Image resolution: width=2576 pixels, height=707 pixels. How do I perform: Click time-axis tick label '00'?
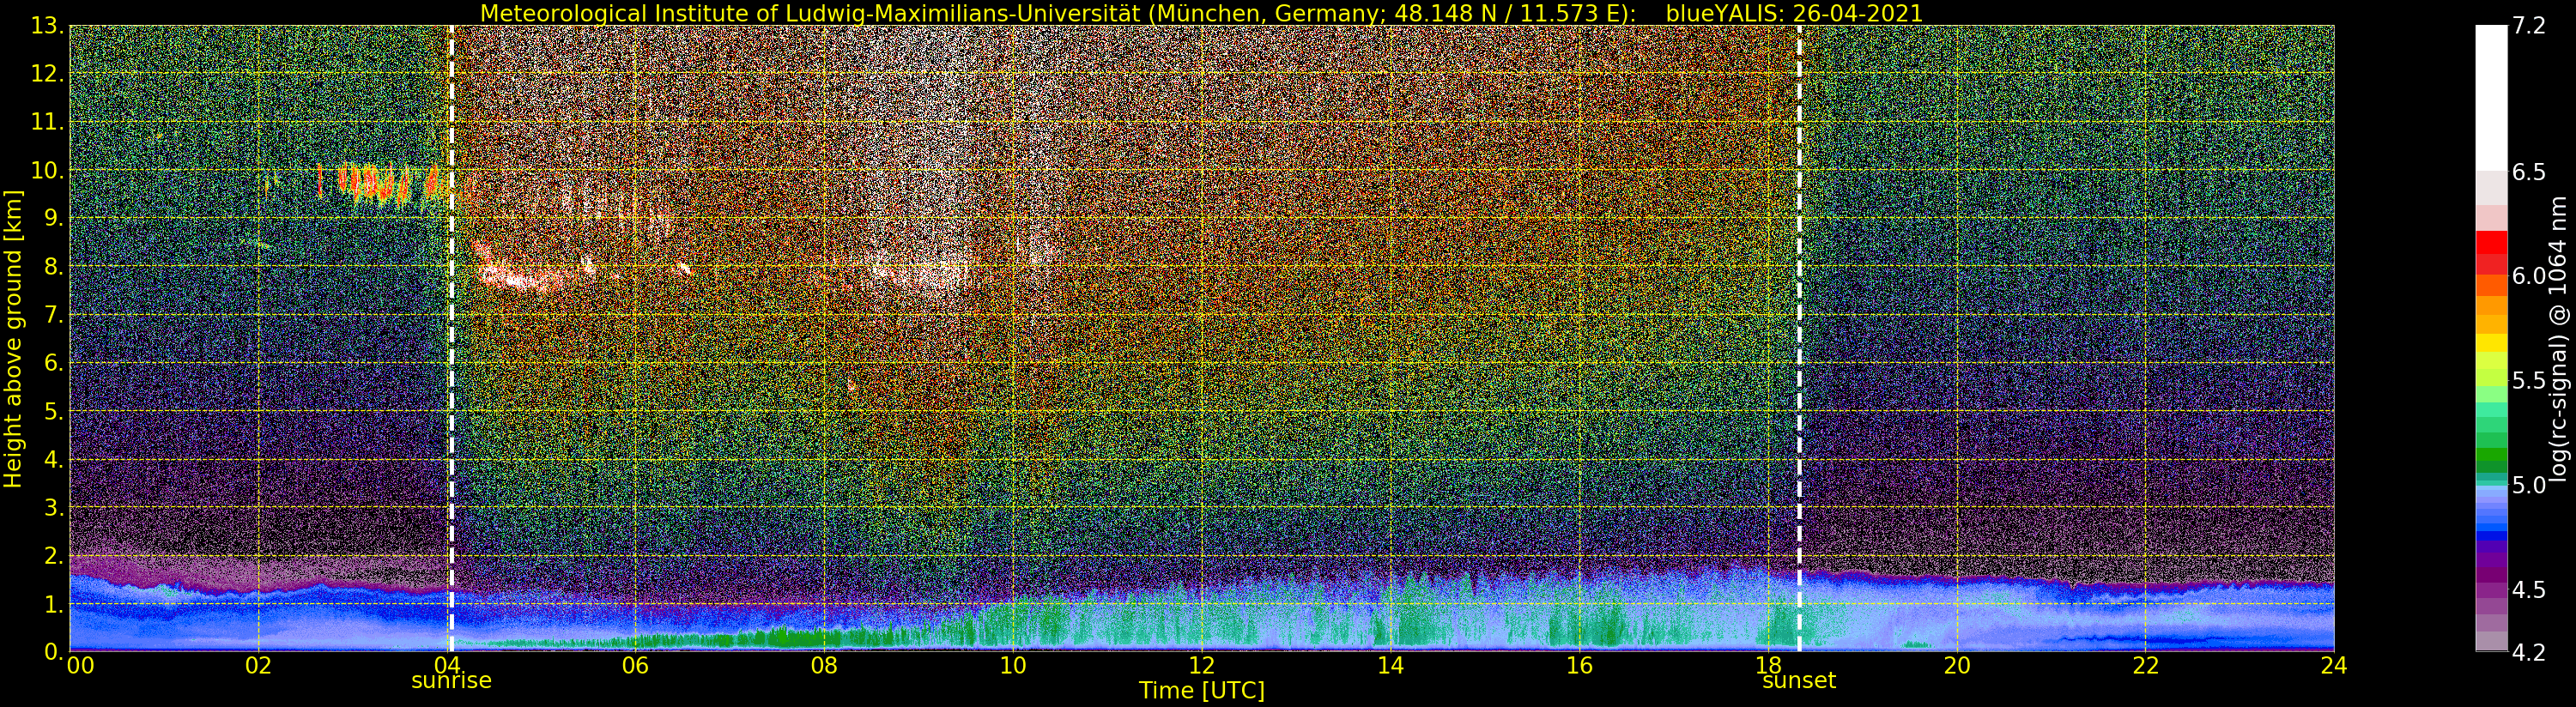pos(80,665)
